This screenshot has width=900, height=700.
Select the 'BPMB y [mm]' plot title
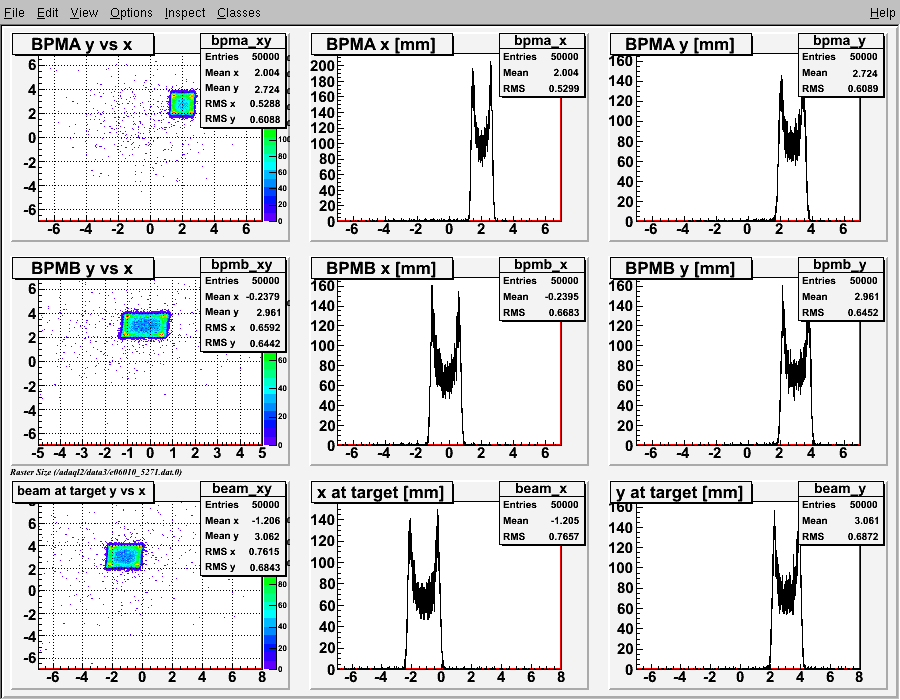point(680,268)
